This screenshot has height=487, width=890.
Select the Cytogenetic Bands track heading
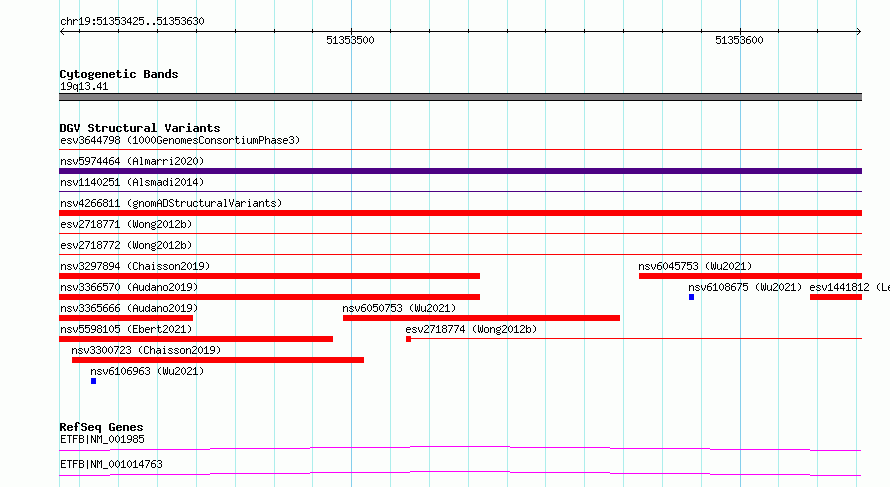[119, 74]
